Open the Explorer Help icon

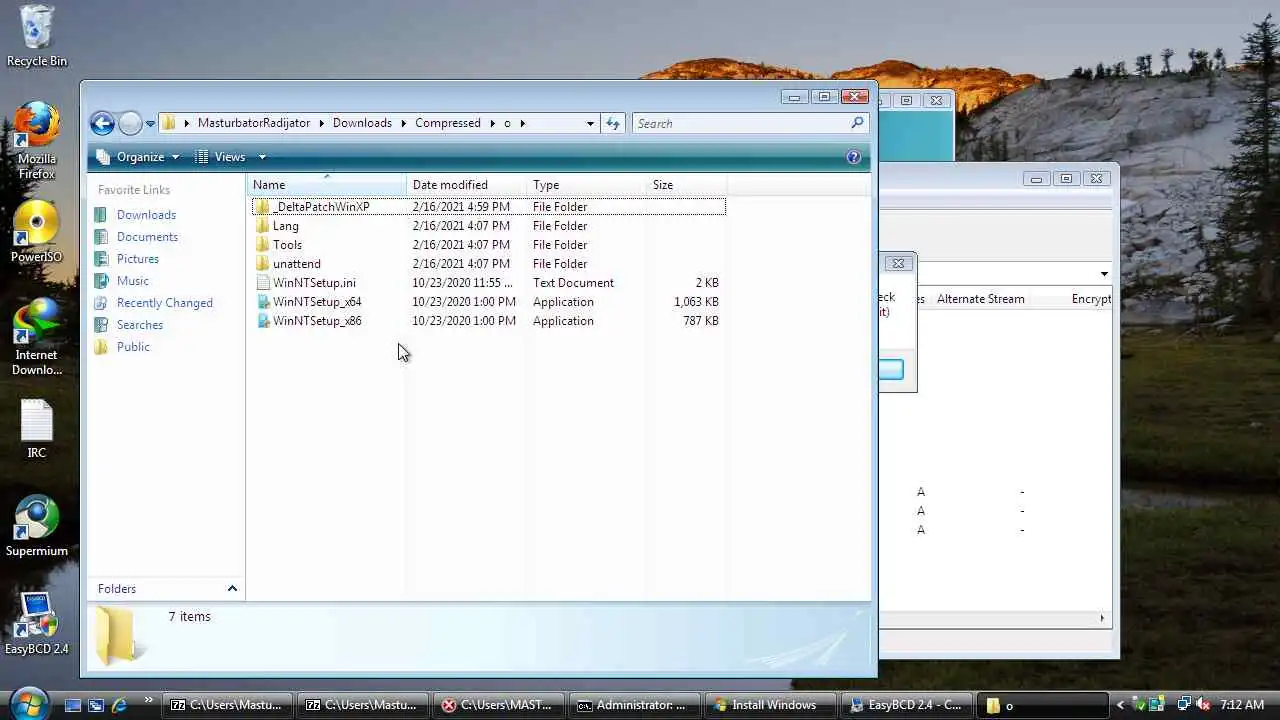[853, 157]
